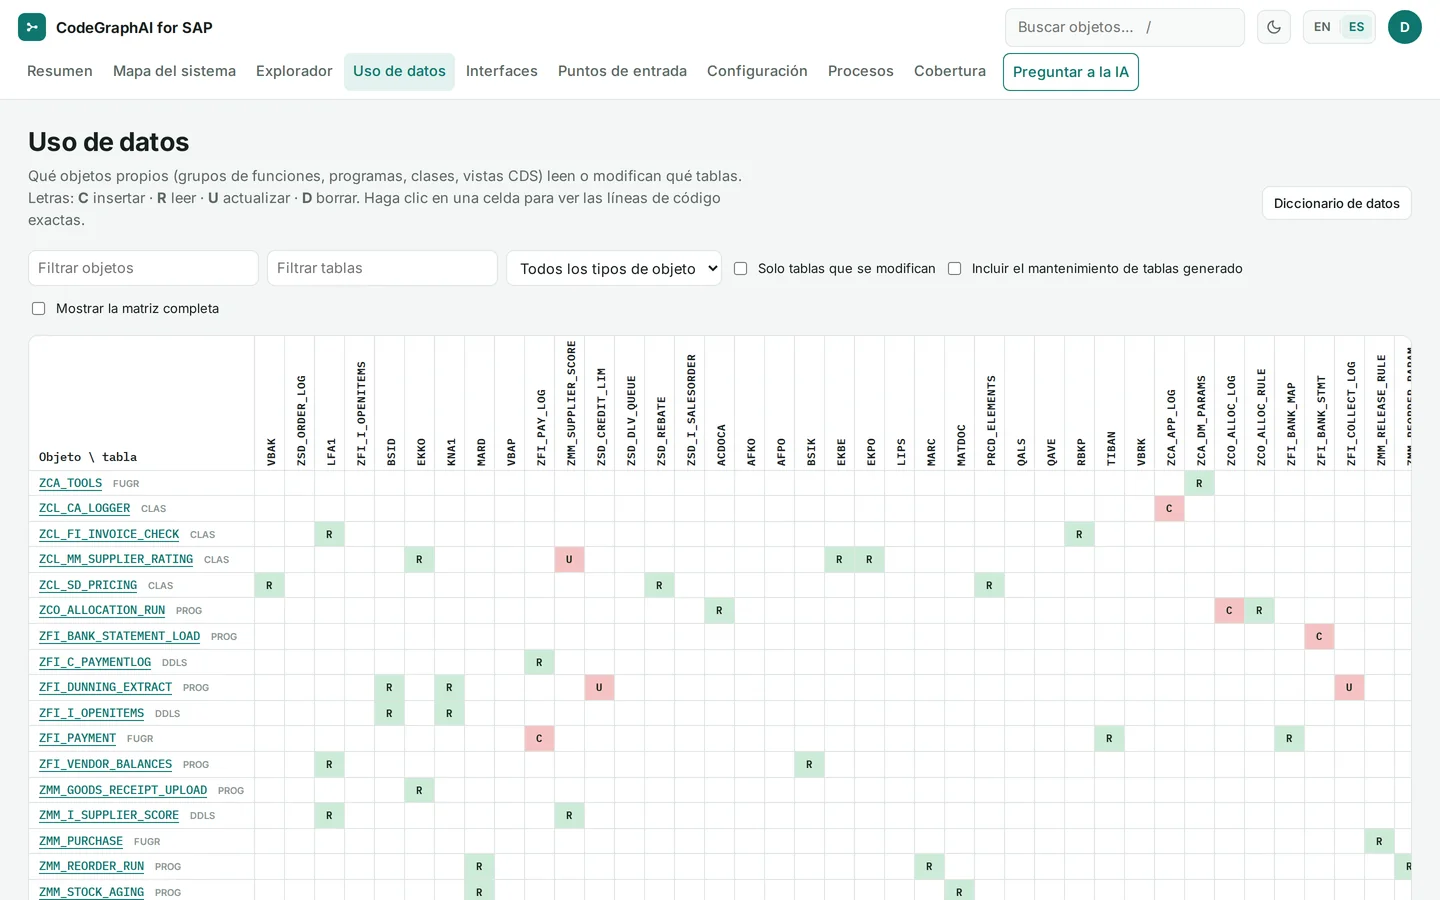Open the ZCL_CA_LOGGER object link
1440x900 pixels.
tap(84, 508)
